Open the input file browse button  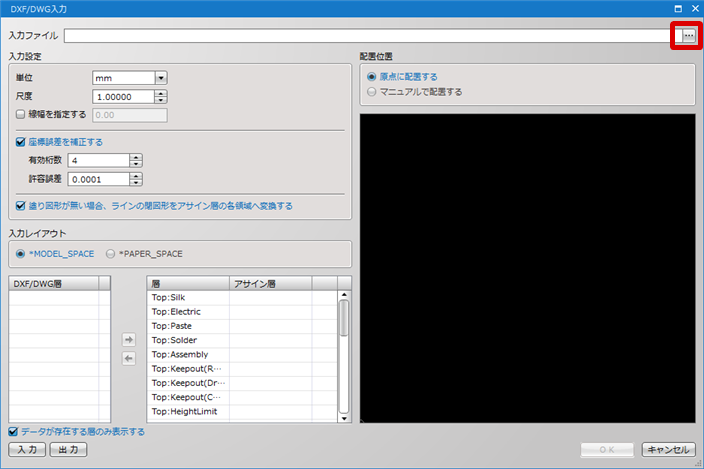point(688,35)
